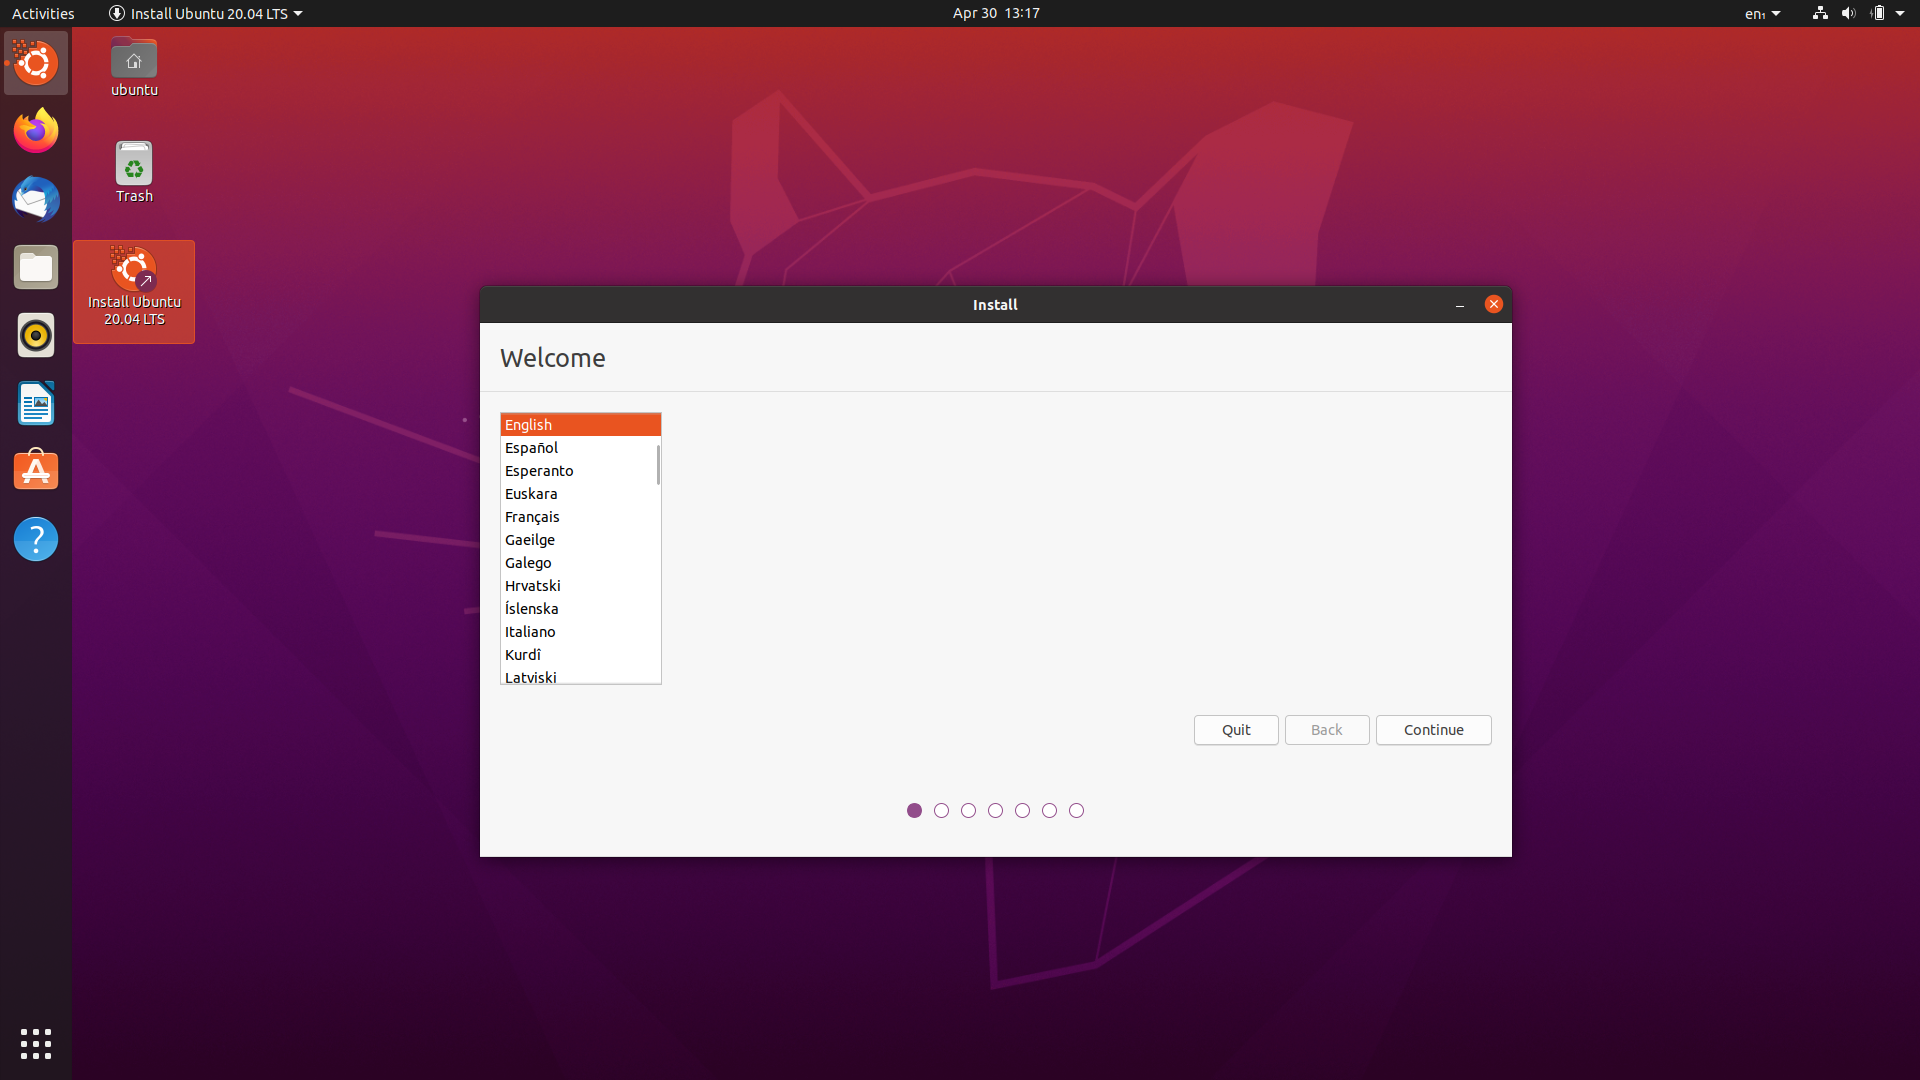Minimize the Install window
This screenshot has height=1080, width=1920.
1460,304
